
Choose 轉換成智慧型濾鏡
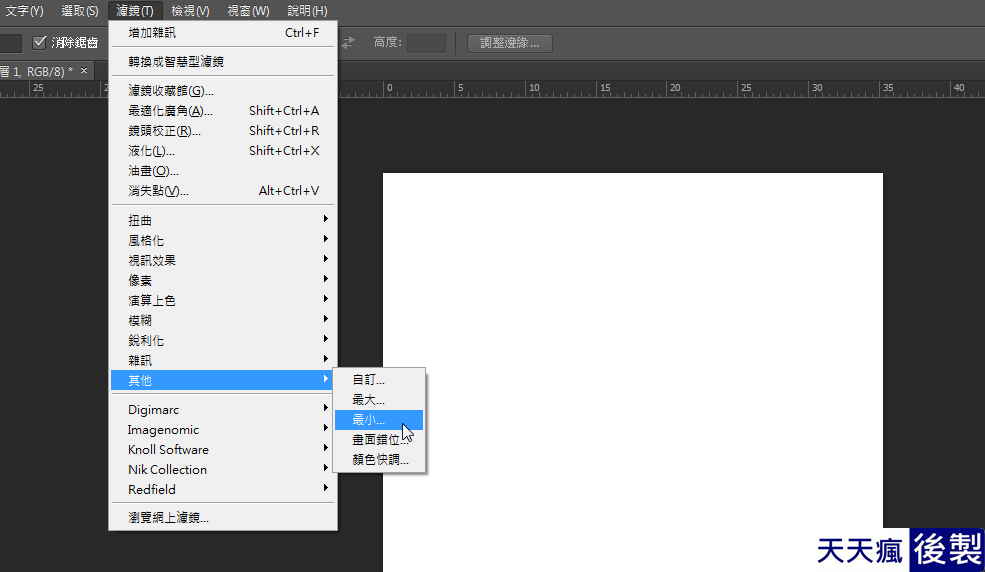click(x=223, y=62)
